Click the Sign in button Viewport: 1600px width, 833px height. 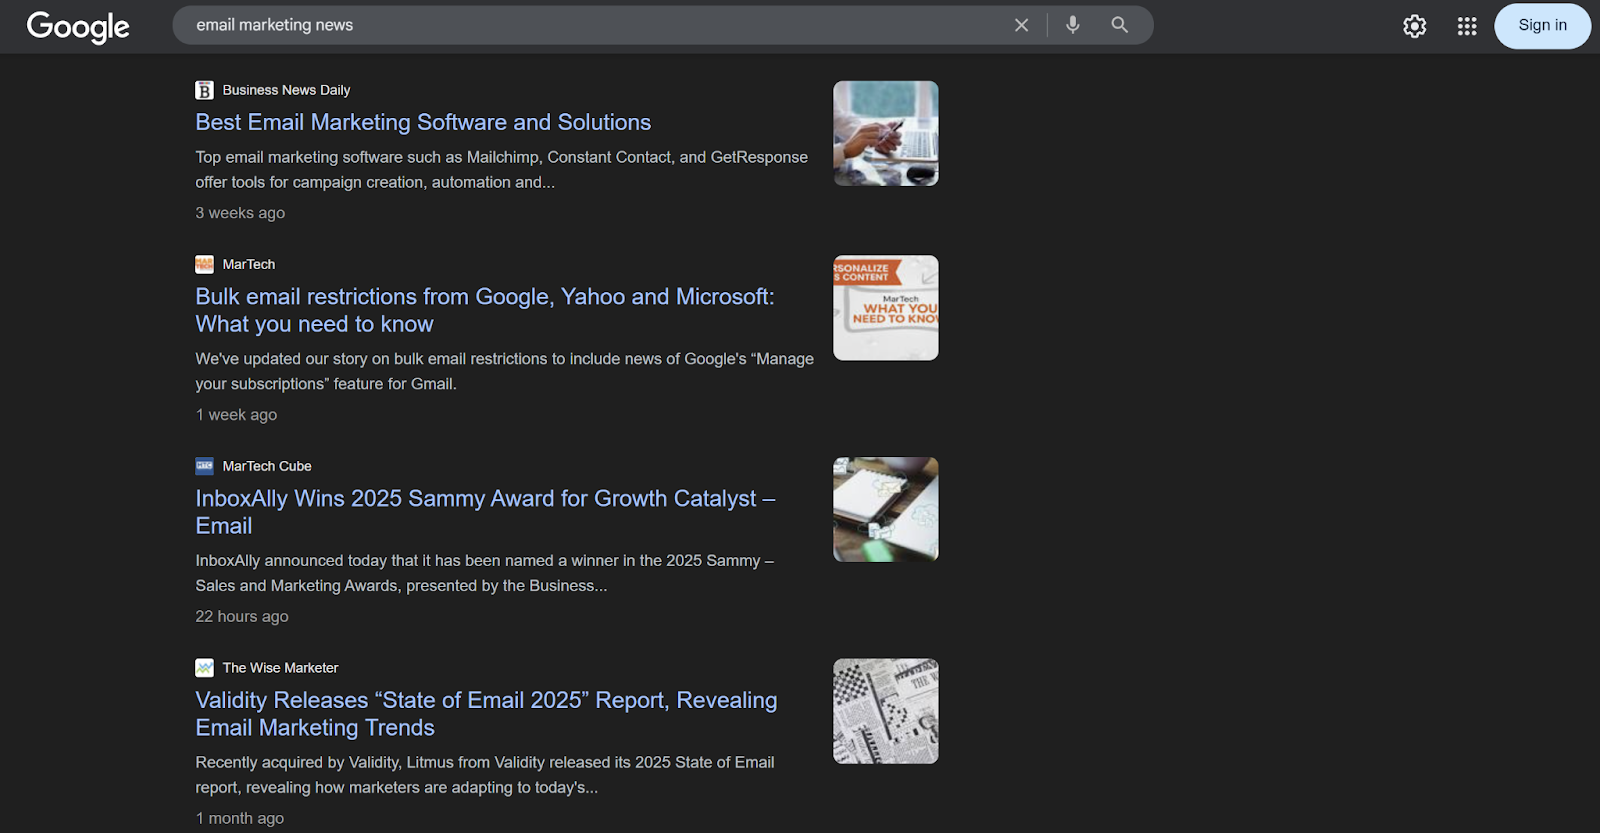[1542, 26]
